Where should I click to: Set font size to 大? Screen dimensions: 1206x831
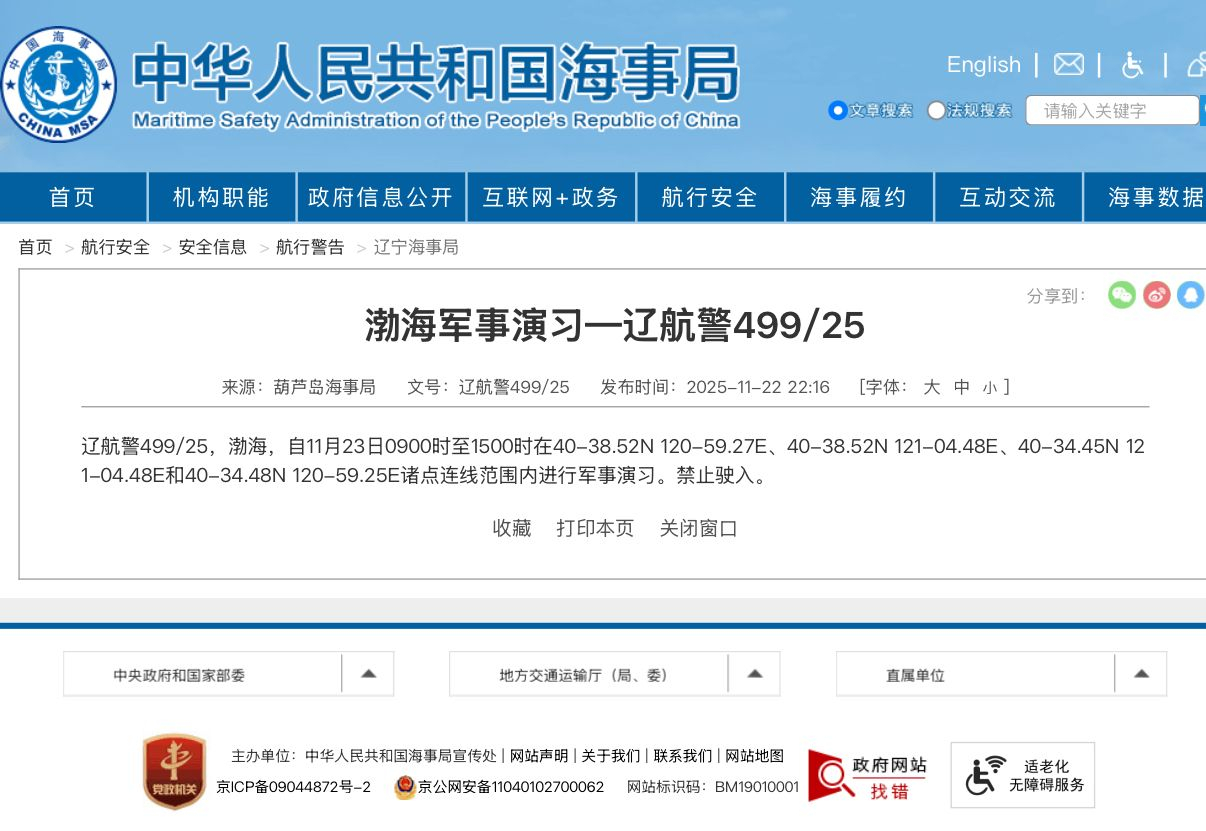tap(931, 387)
